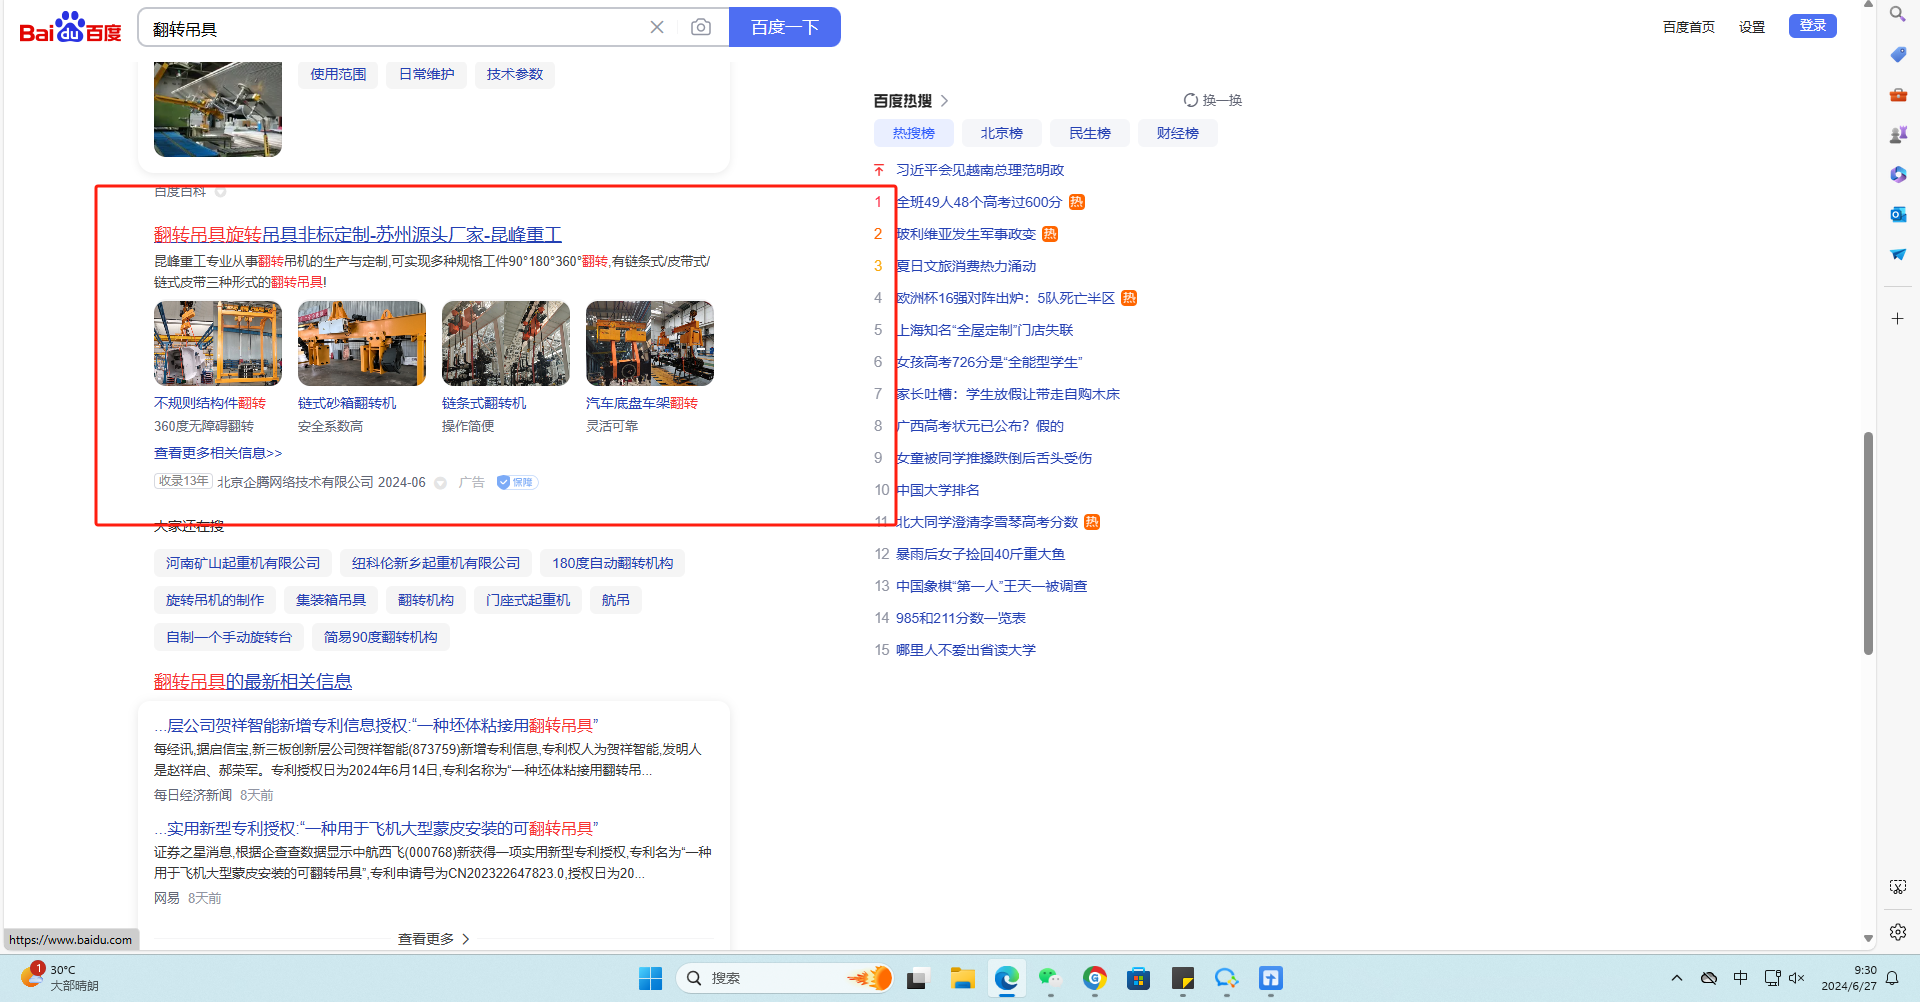Switch to the 北京榜 tab
The image size is (1920, 1002).
1001,133
